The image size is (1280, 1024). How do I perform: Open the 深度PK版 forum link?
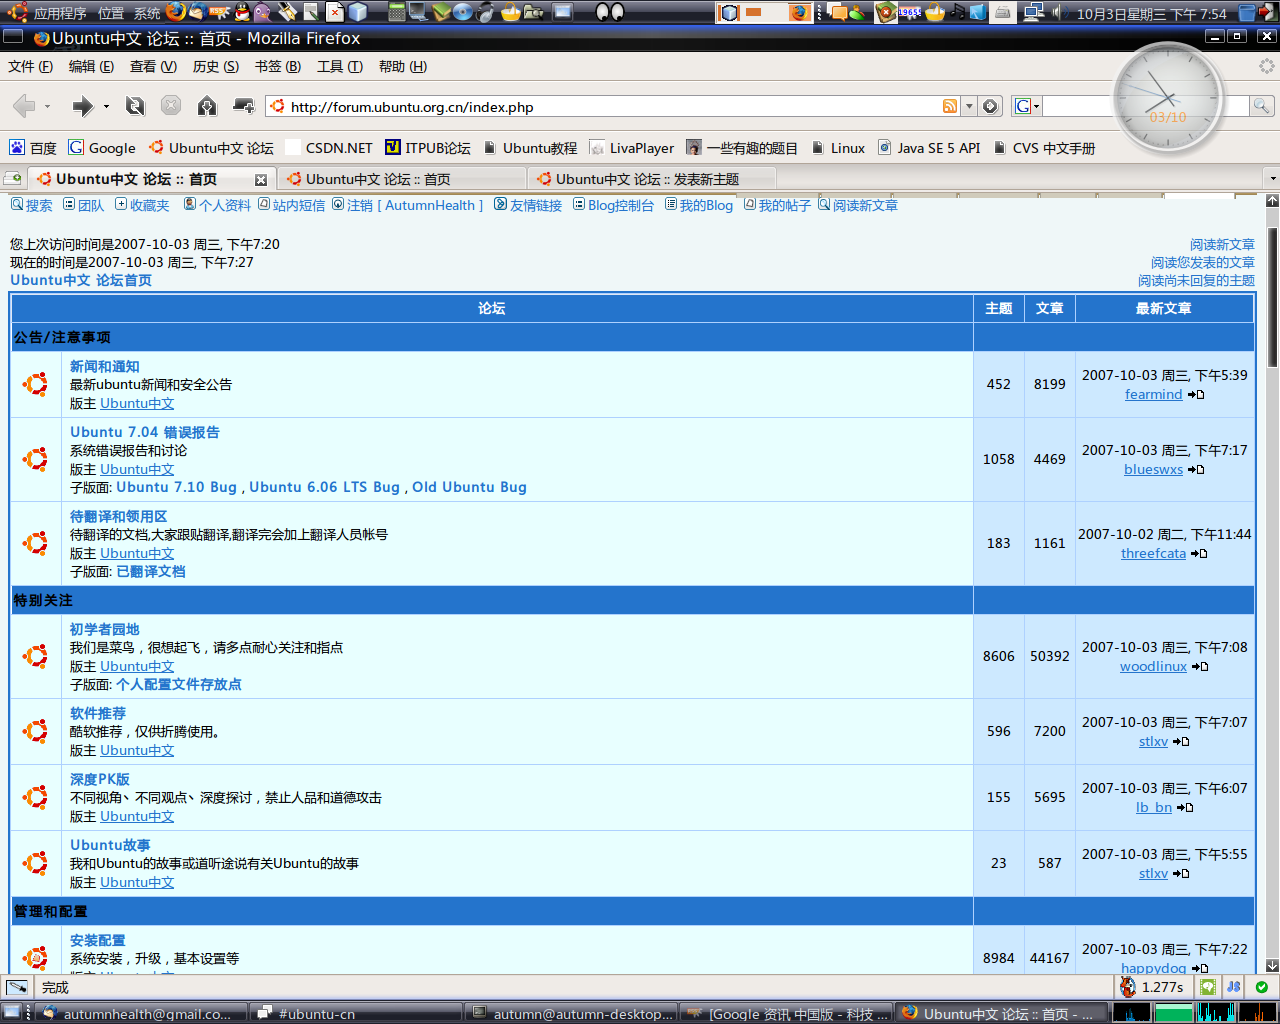(100, 779)
